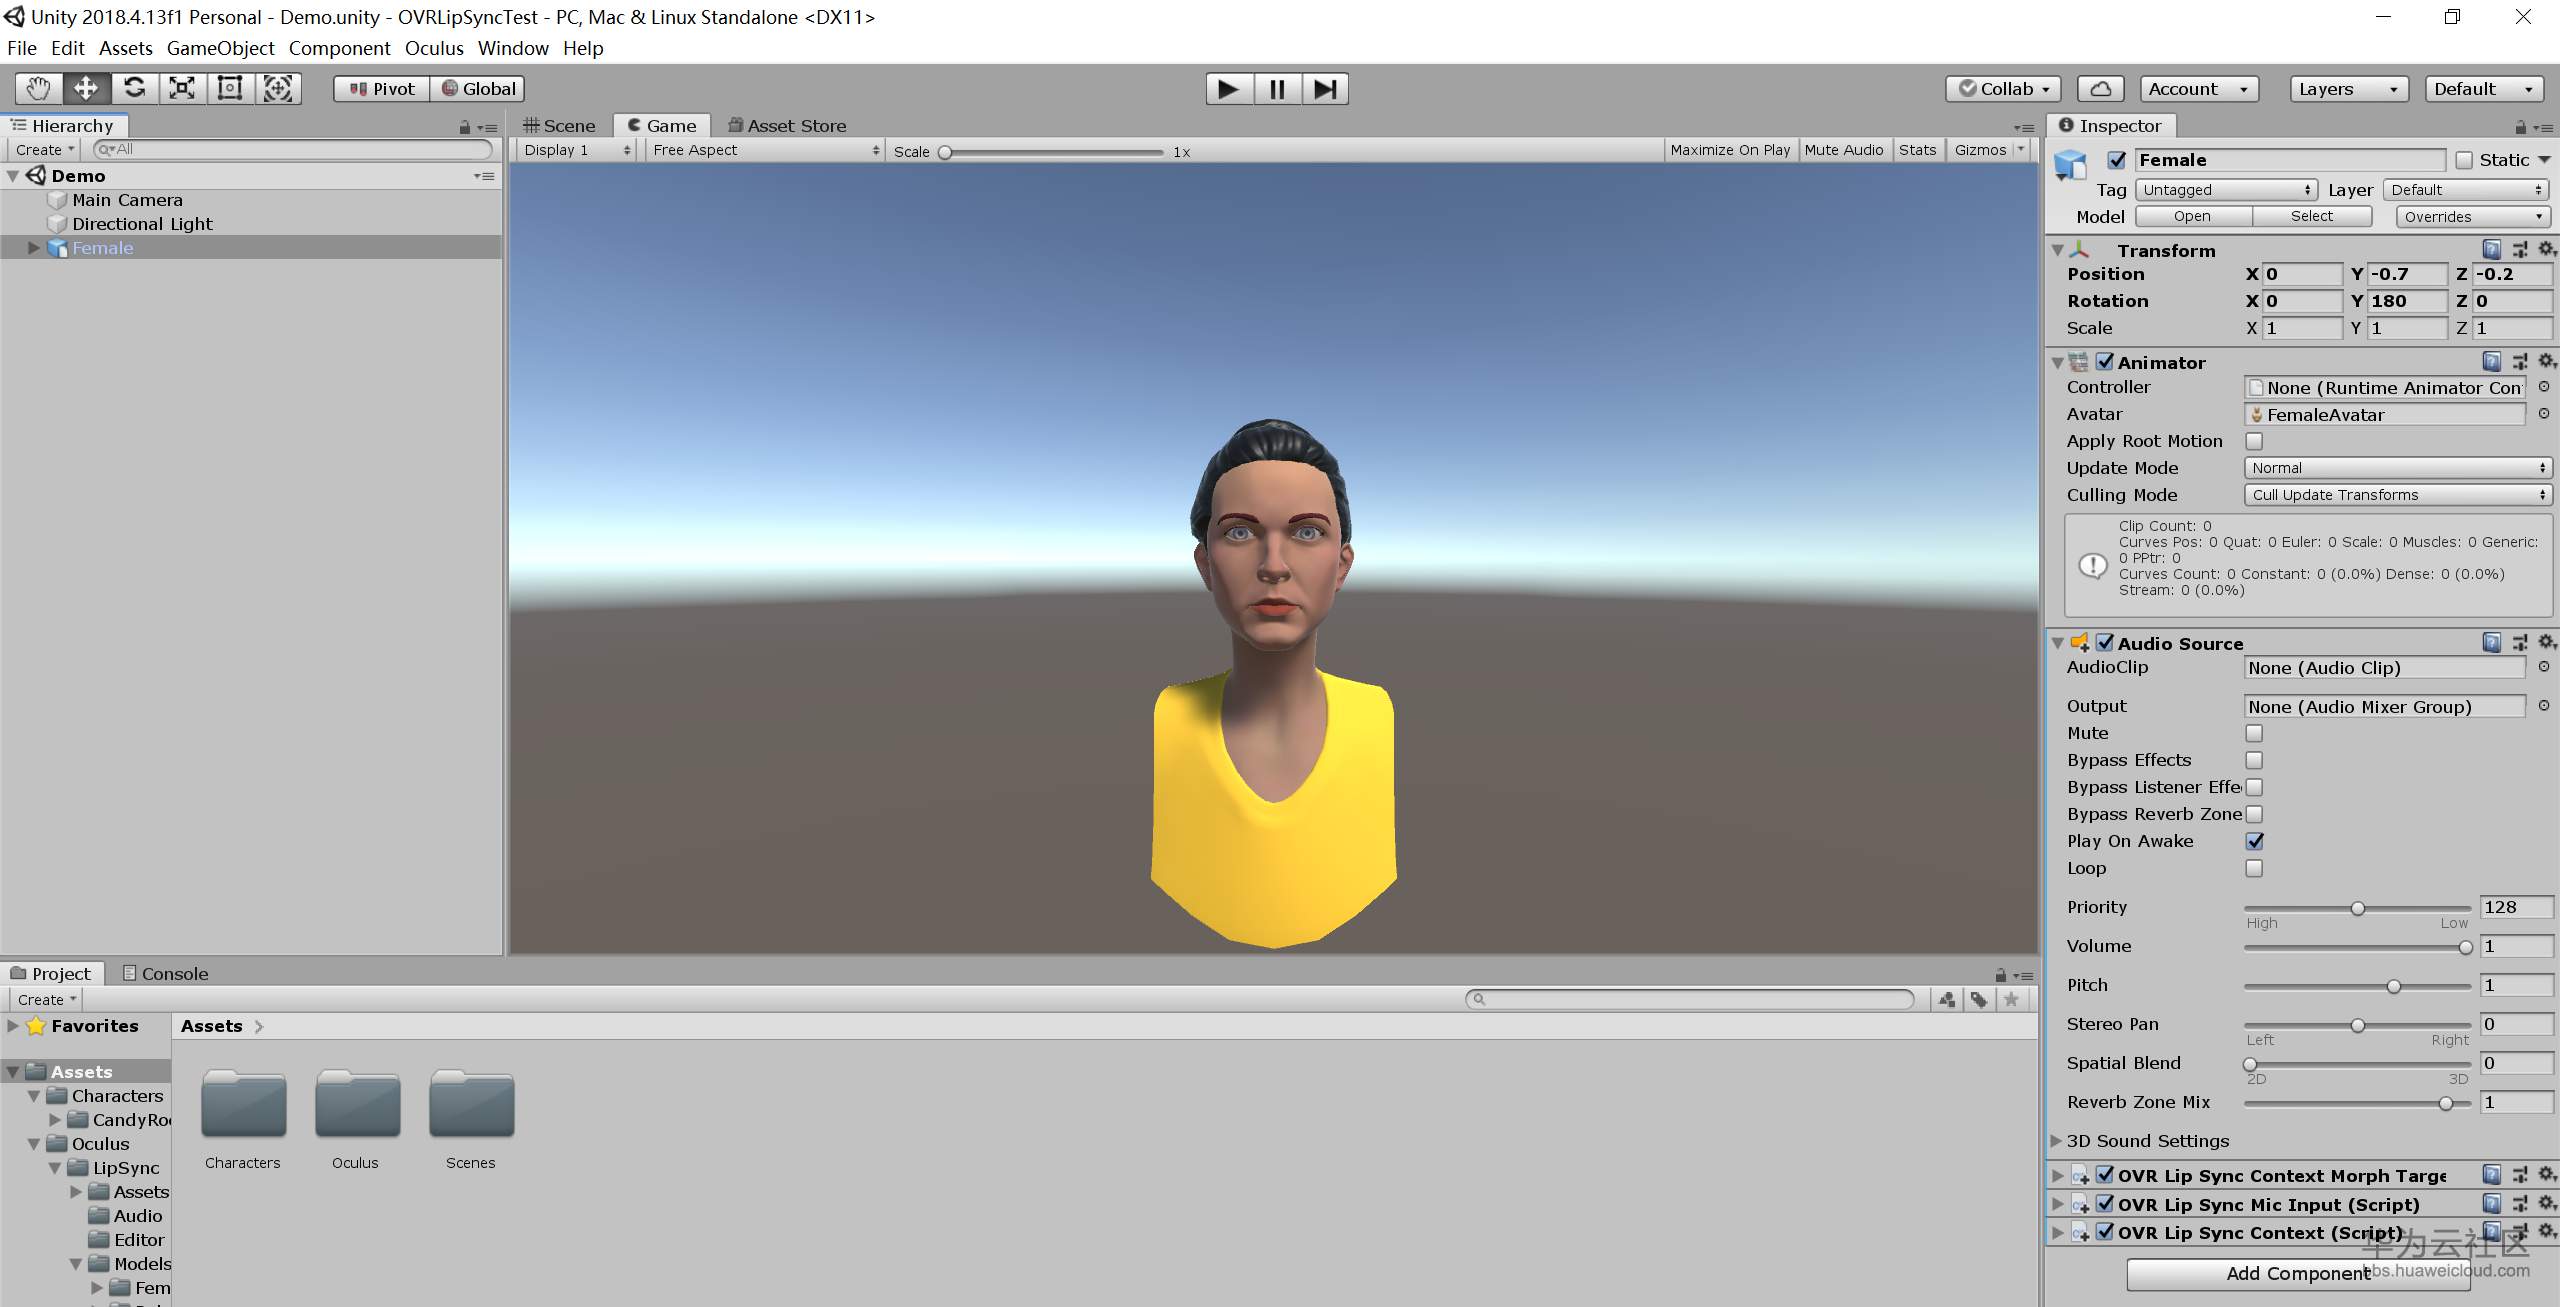Open the Layers dropdown

[x=2347, y=89]
